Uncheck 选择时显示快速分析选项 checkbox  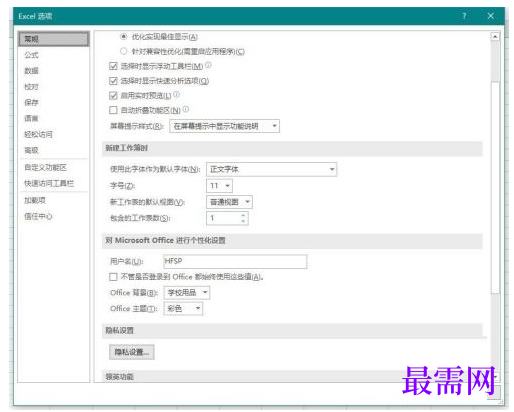(x=113, y=81)
